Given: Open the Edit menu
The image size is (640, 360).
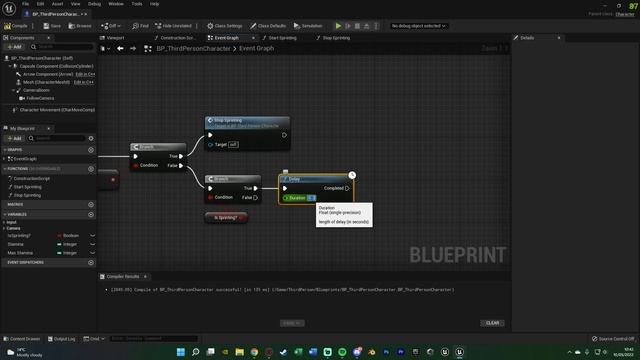Looking at the screenshot, I should point(40,4).
